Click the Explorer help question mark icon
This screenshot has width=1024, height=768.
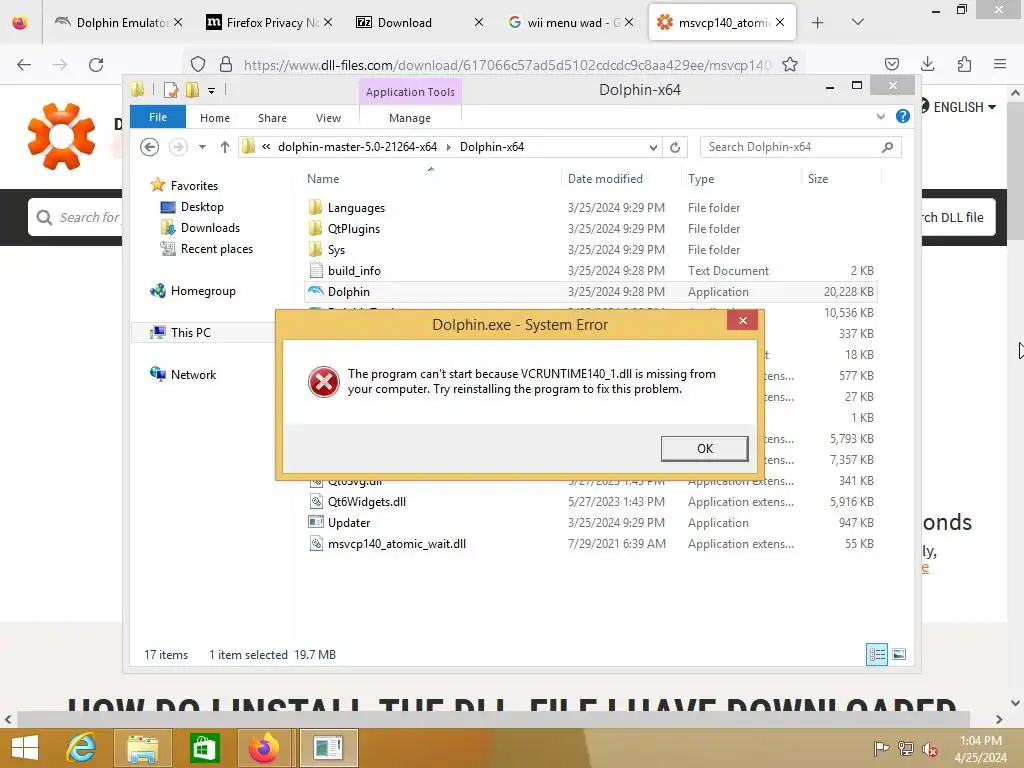[903, 116]
